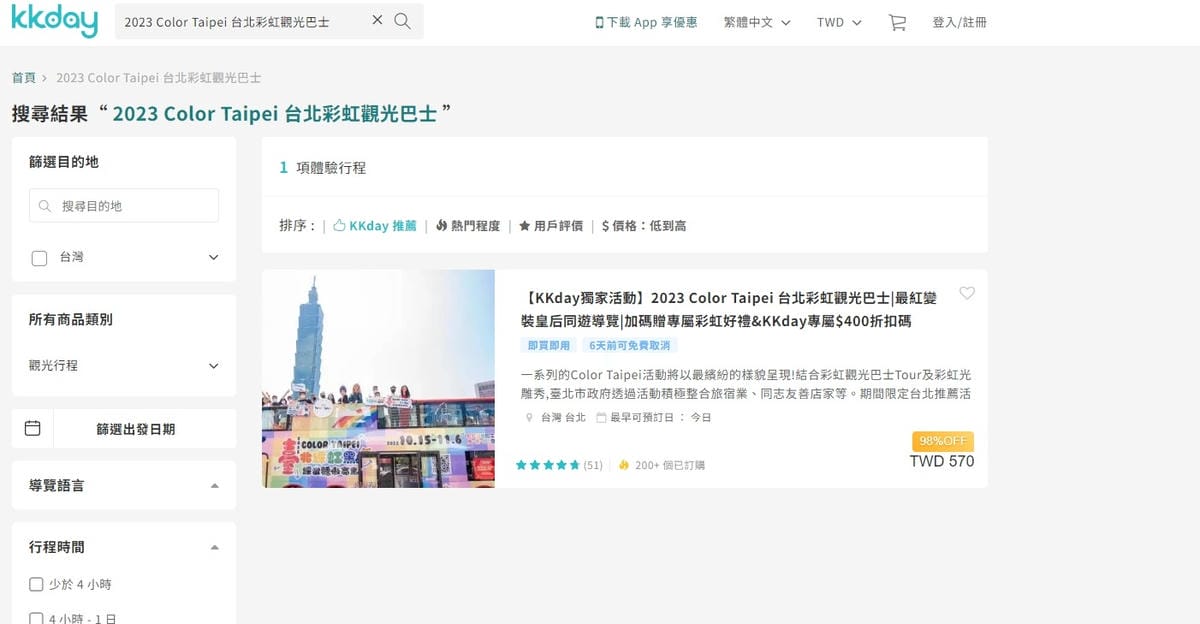Image resolution: width=1200 pixels, height=624 pixels.
Task: Click the KKday logo
Action: (54, 20)
